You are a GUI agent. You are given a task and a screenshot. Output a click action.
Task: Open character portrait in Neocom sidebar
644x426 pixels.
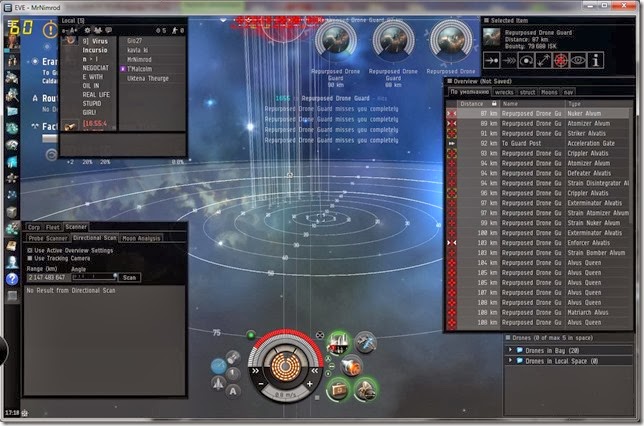(x=12, y=42)
